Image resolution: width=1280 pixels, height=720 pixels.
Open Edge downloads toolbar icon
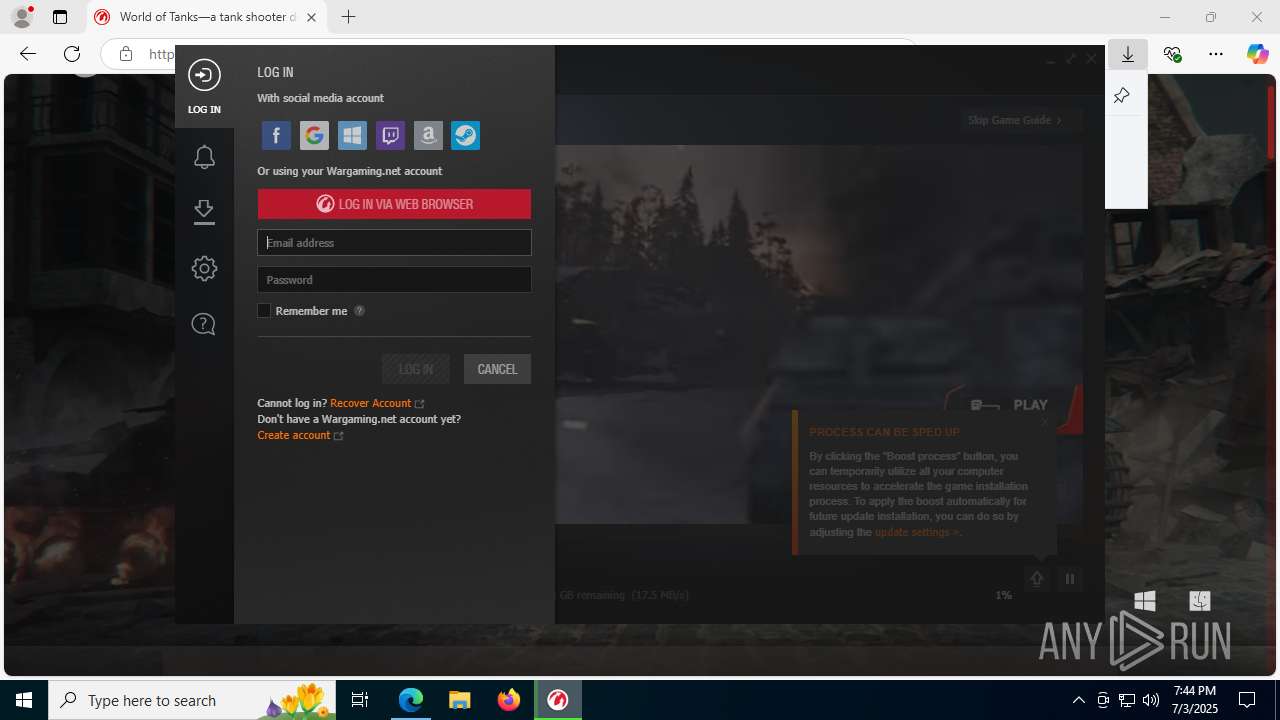point(1128,54)
